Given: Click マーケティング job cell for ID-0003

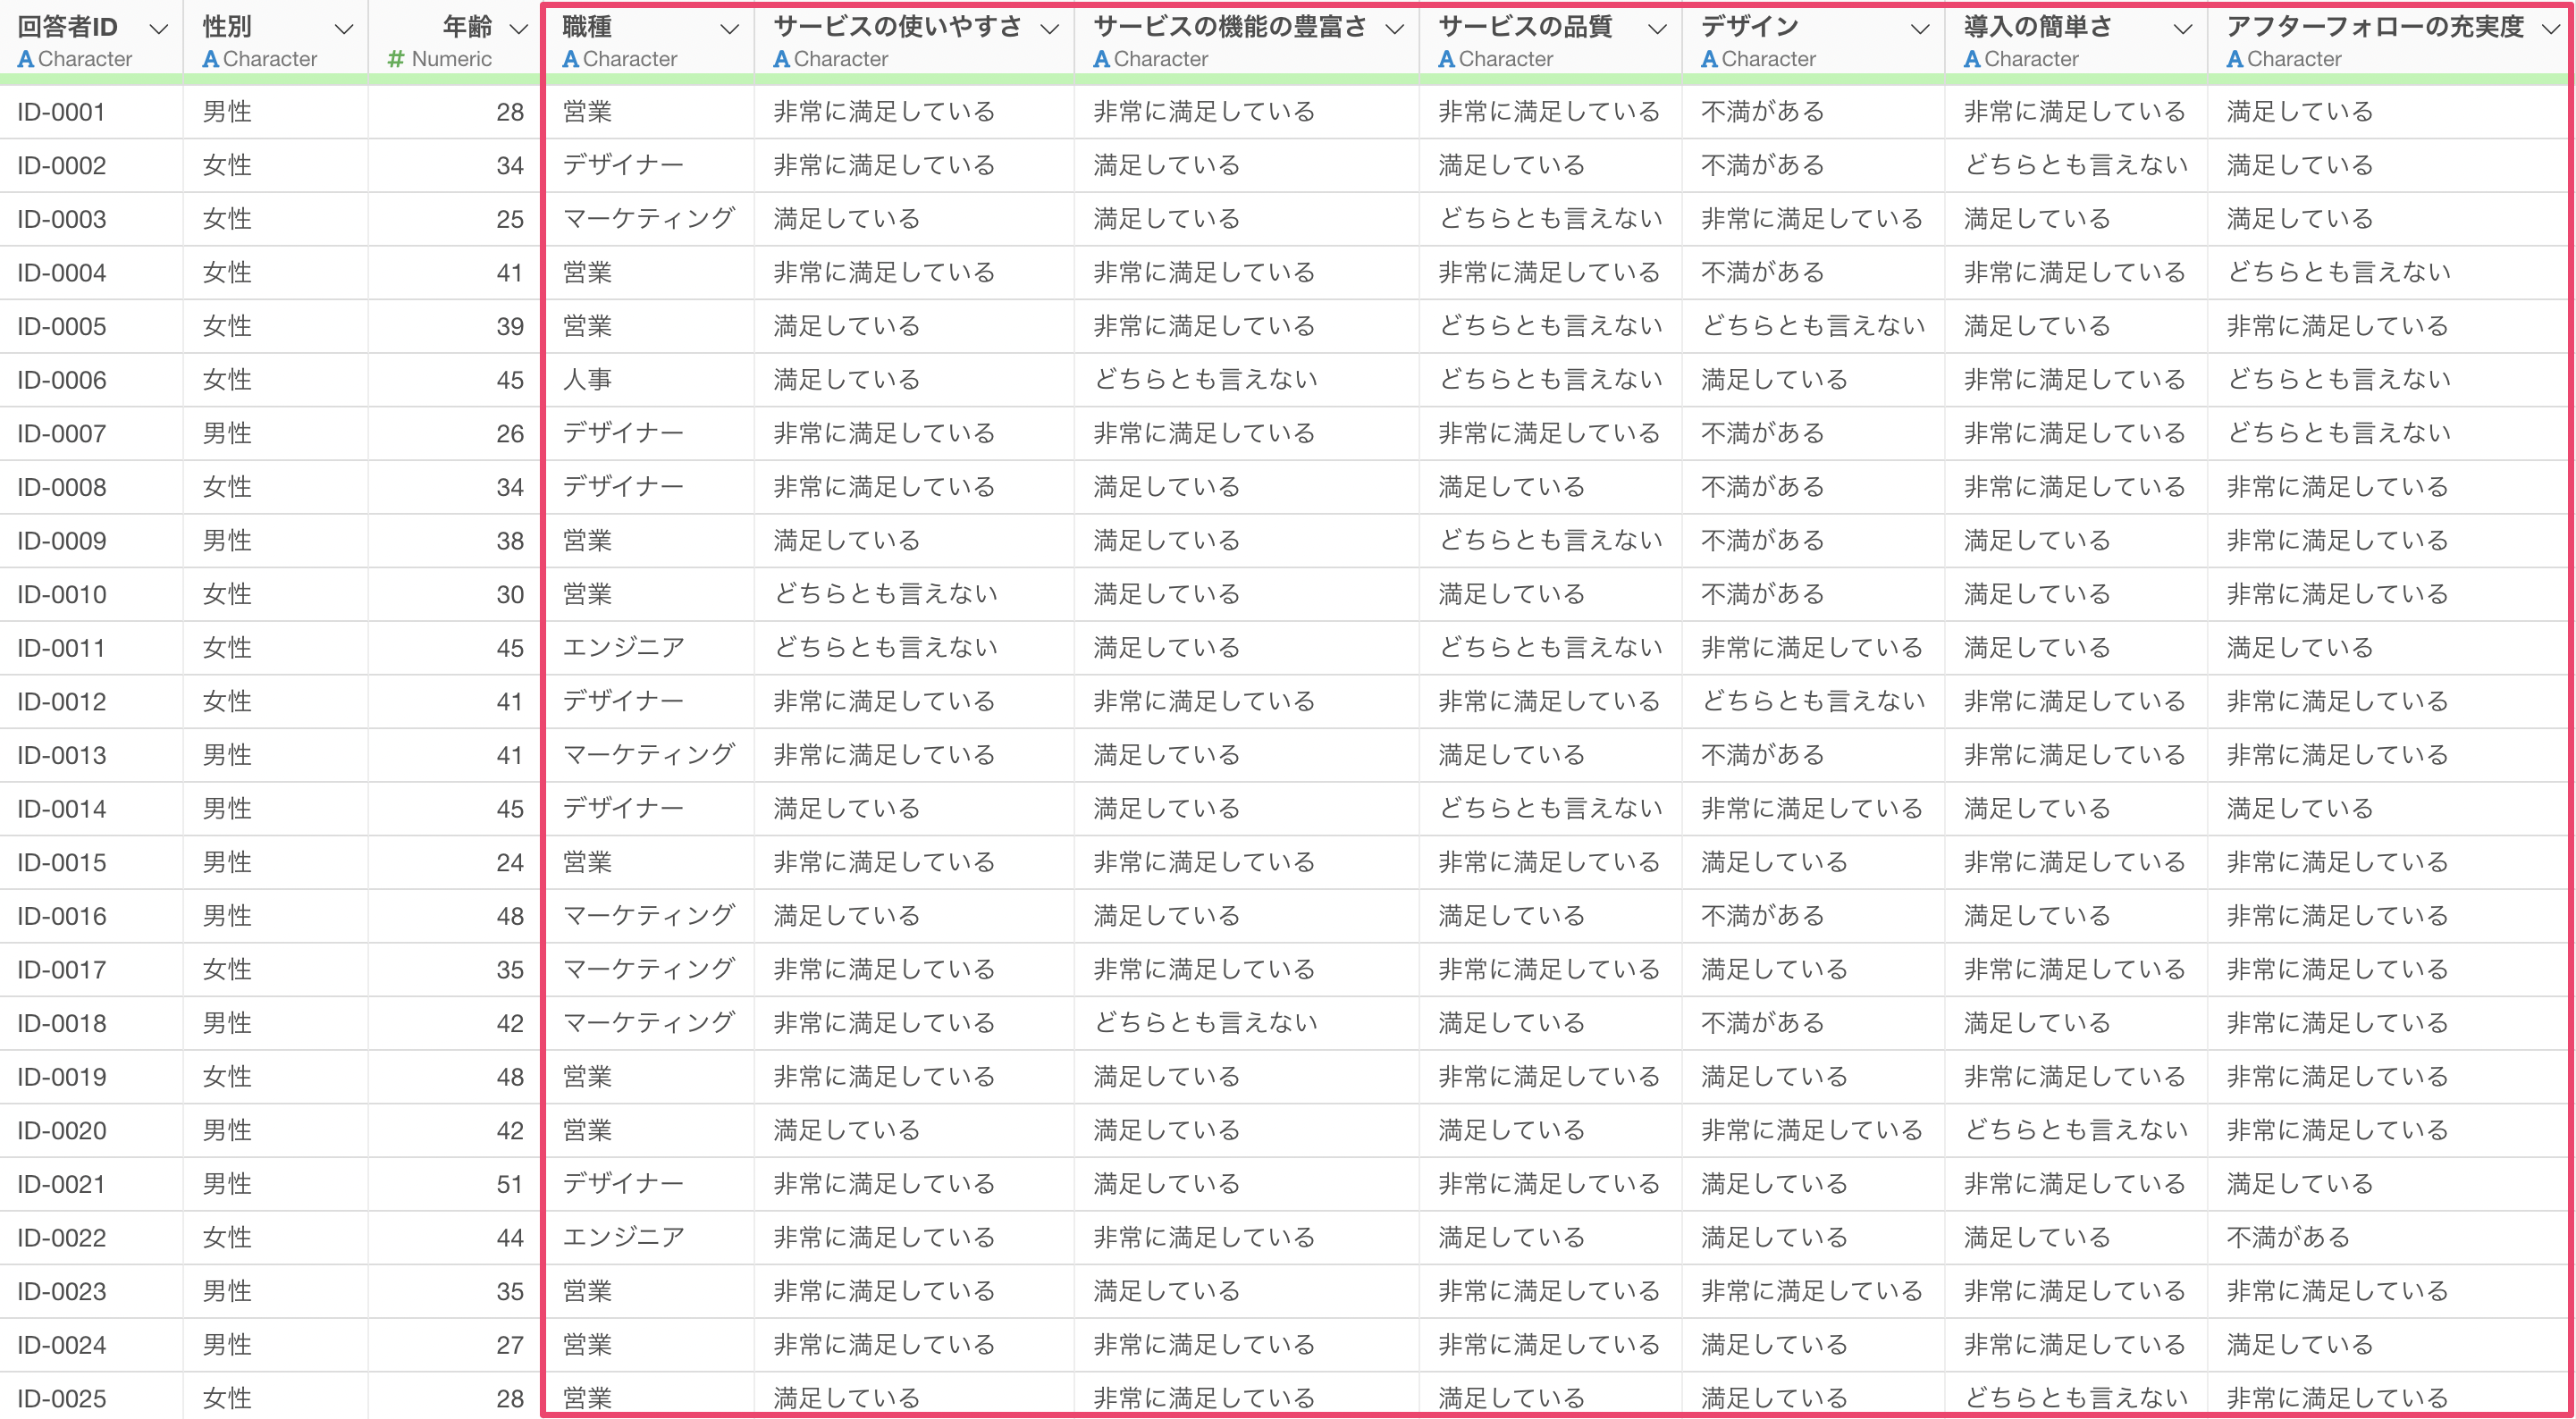Looking at the screenshot, I should pos(648,219).
